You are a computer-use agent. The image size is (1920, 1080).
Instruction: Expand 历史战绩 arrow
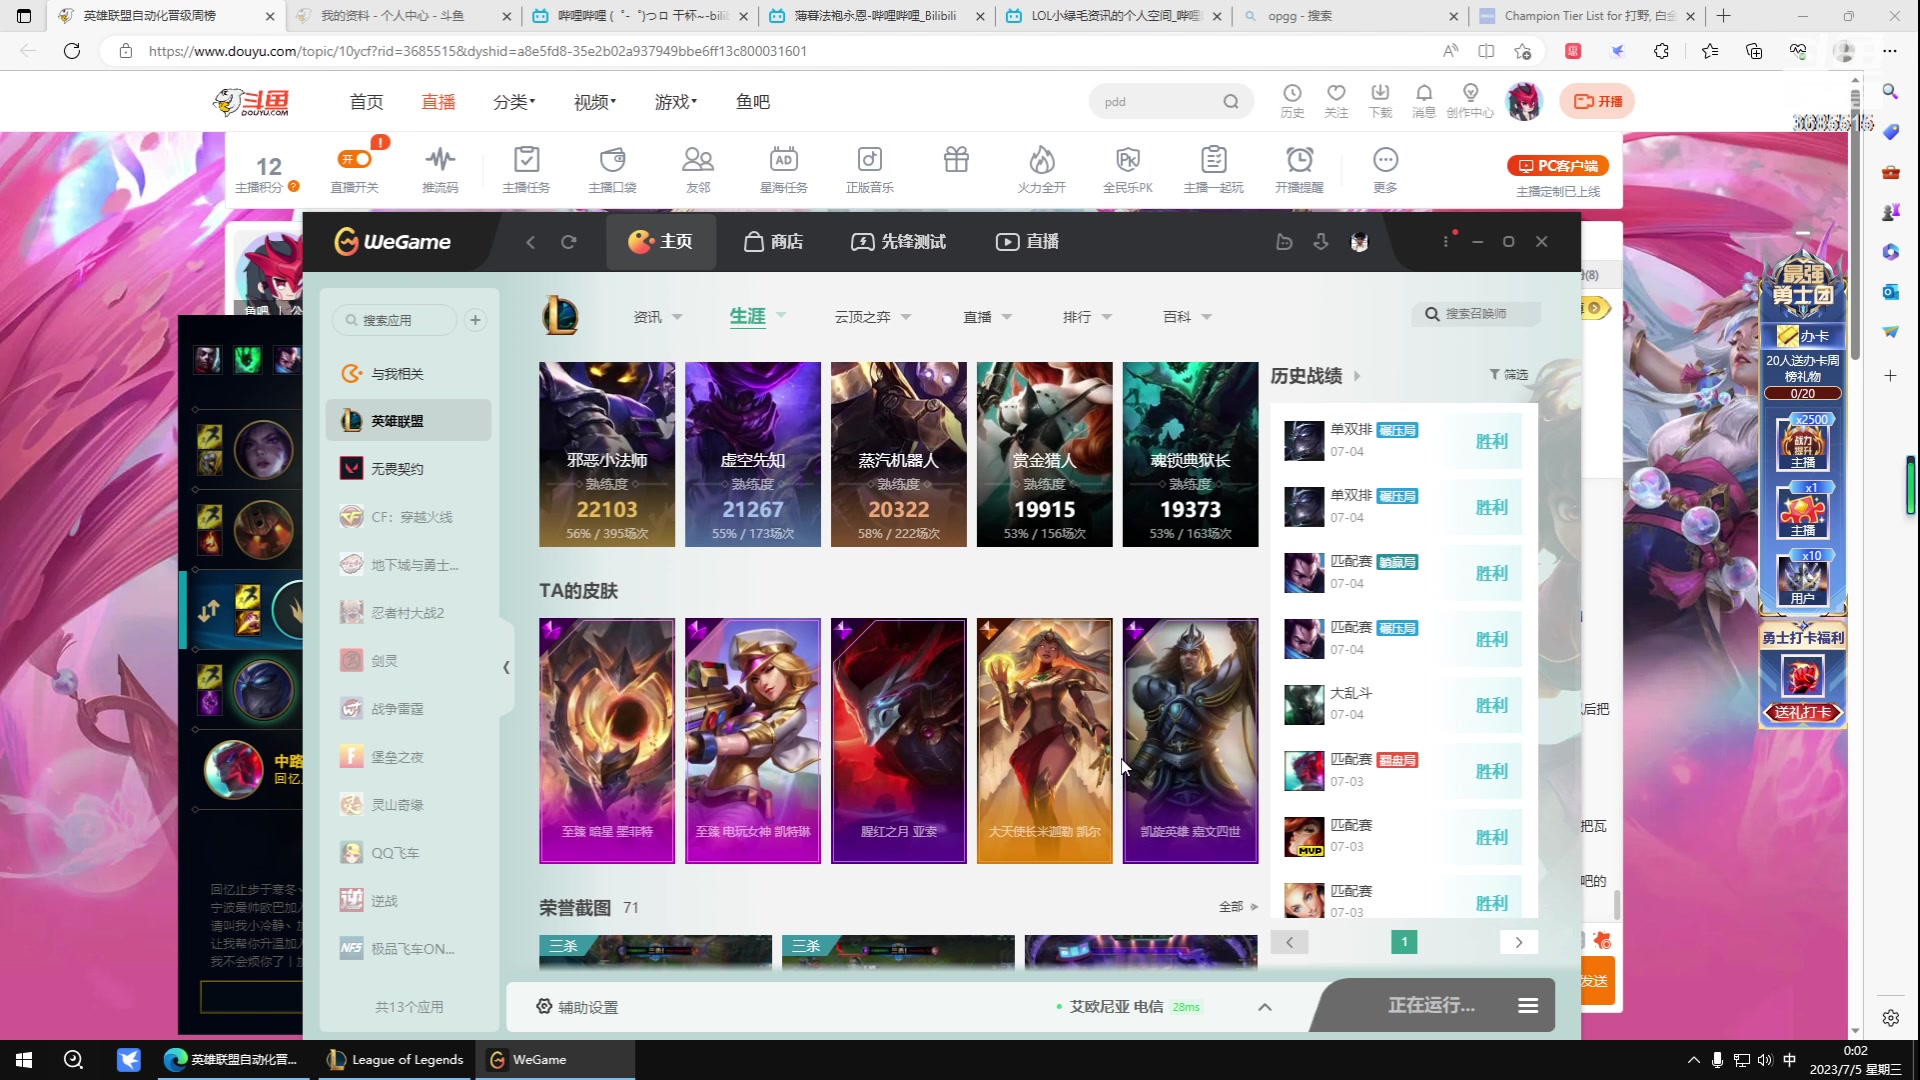click(x=1357, y=376)
